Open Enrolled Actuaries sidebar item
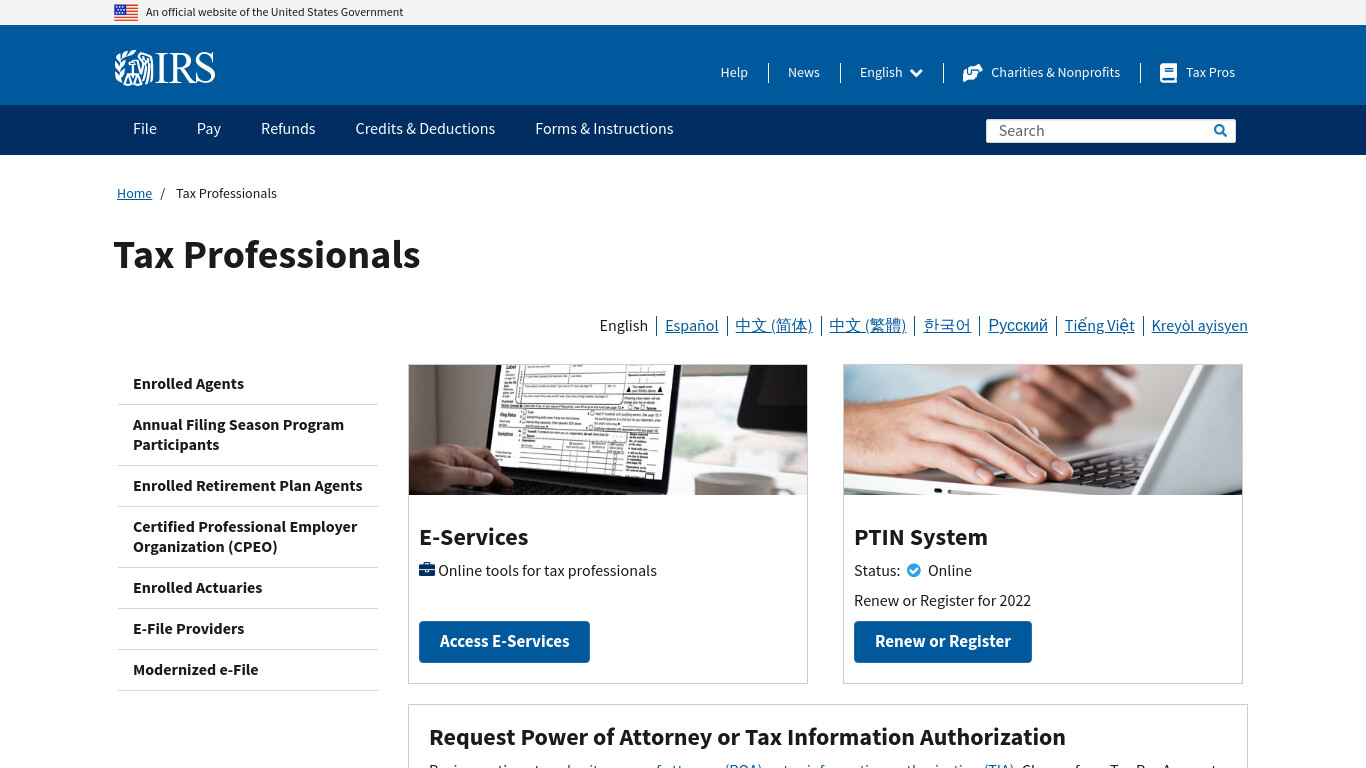This screenshot has height=768, width=1366. click(x=197, y=588)
